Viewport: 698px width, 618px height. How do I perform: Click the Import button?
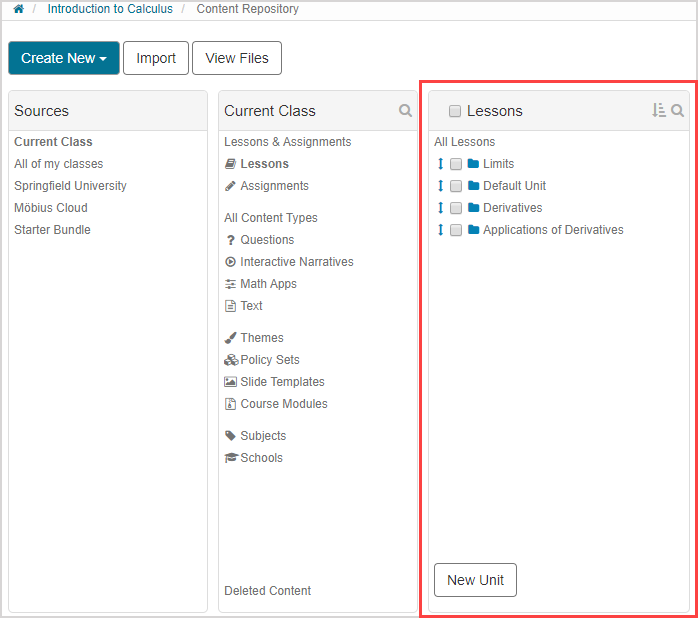click(156, 58)
